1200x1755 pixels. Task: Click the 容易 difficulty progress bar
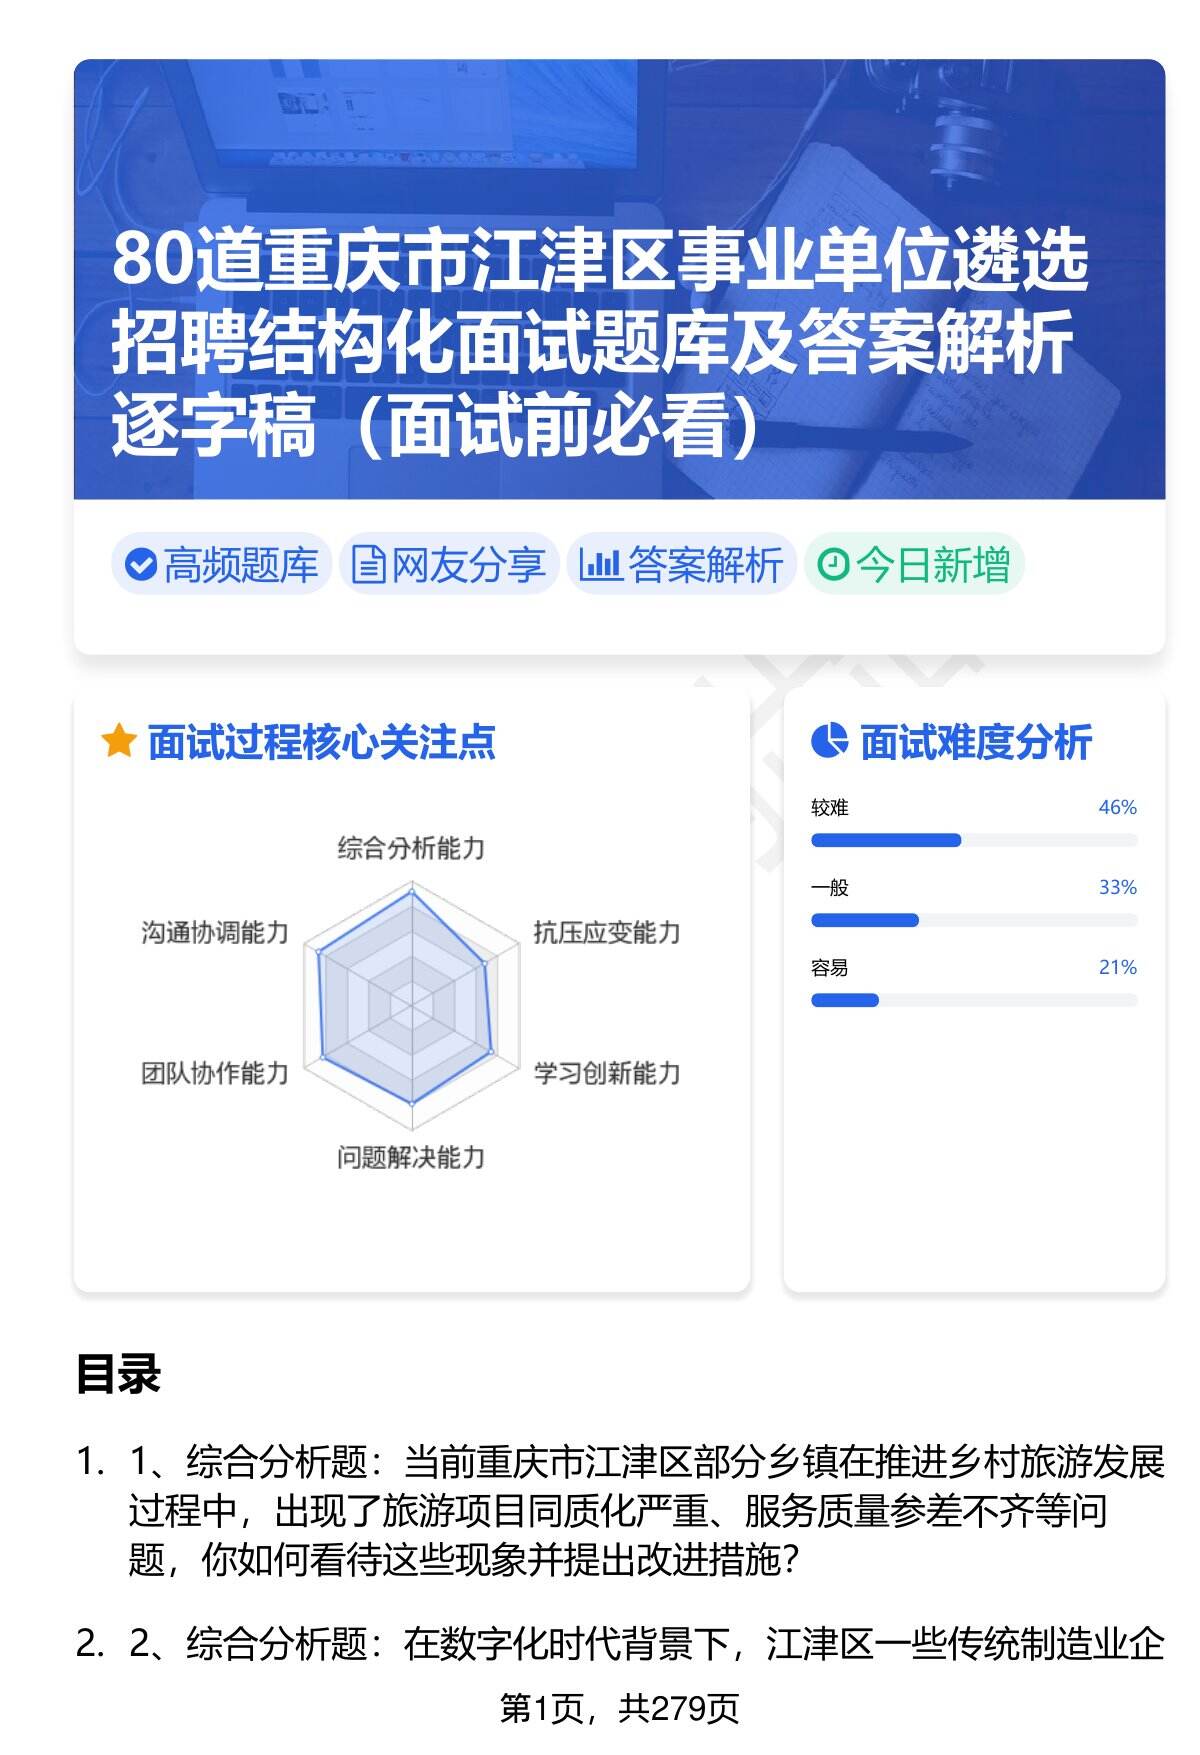tap(973, 1000)
